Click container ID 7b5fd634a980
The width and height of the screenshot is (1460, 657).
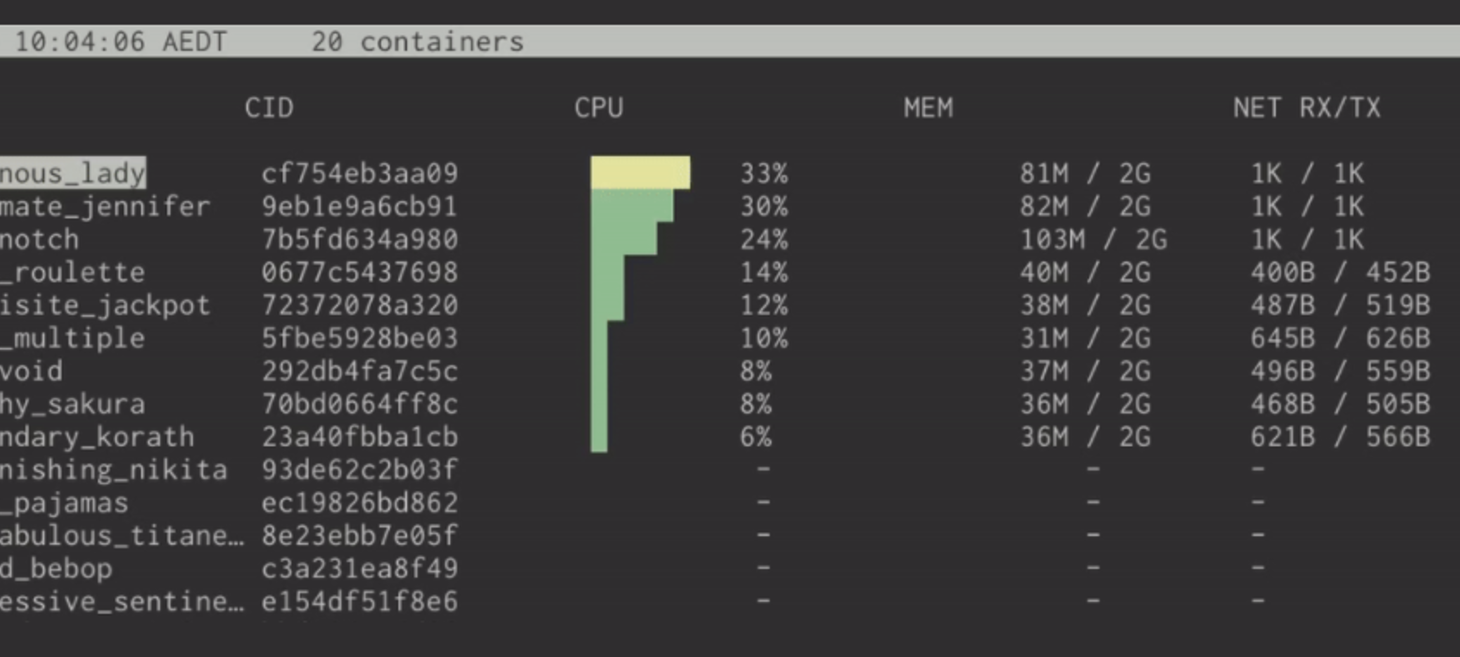(x=359, y=239)
